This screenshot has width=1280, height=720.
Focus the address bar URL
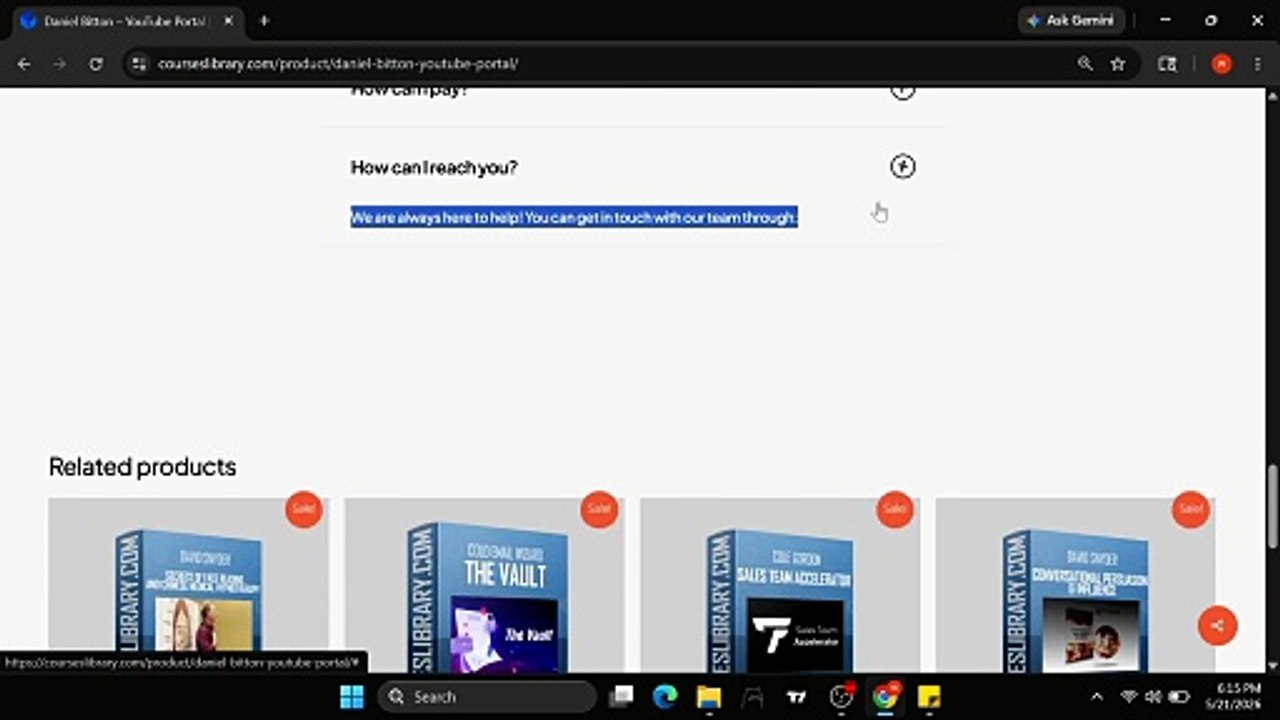pos(338,64)
